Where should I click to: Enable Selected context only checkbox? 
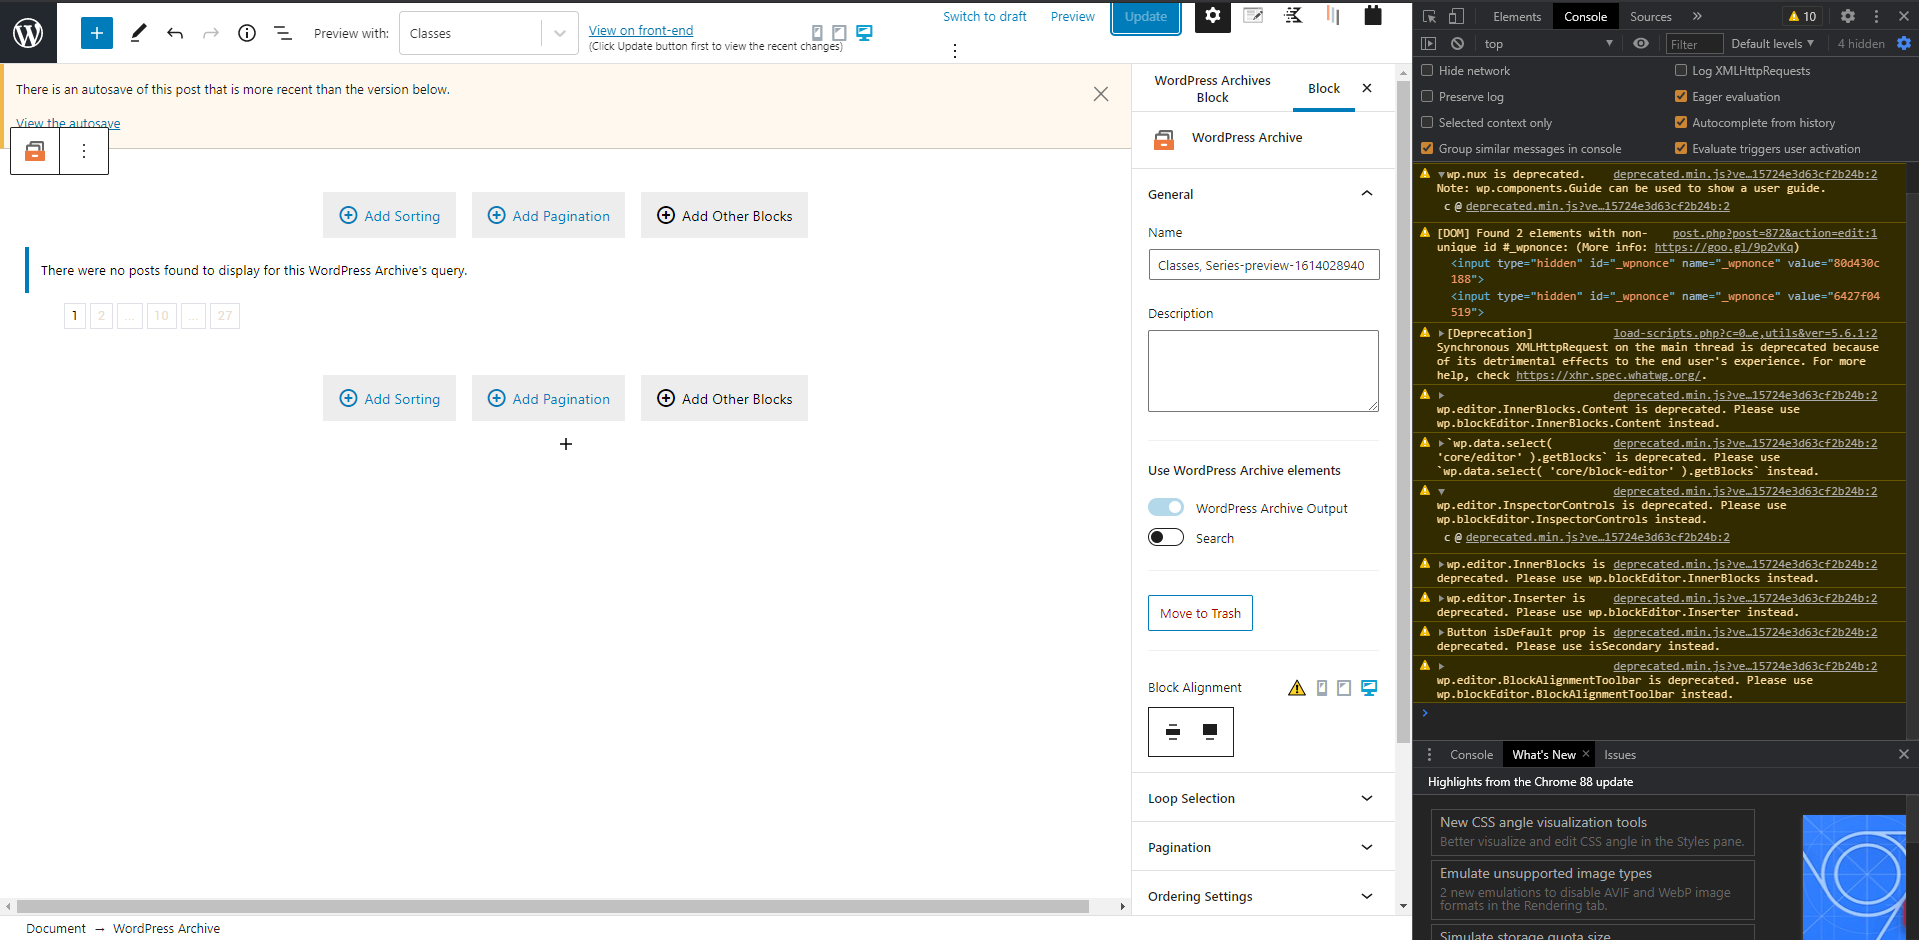click(1428, 123)
